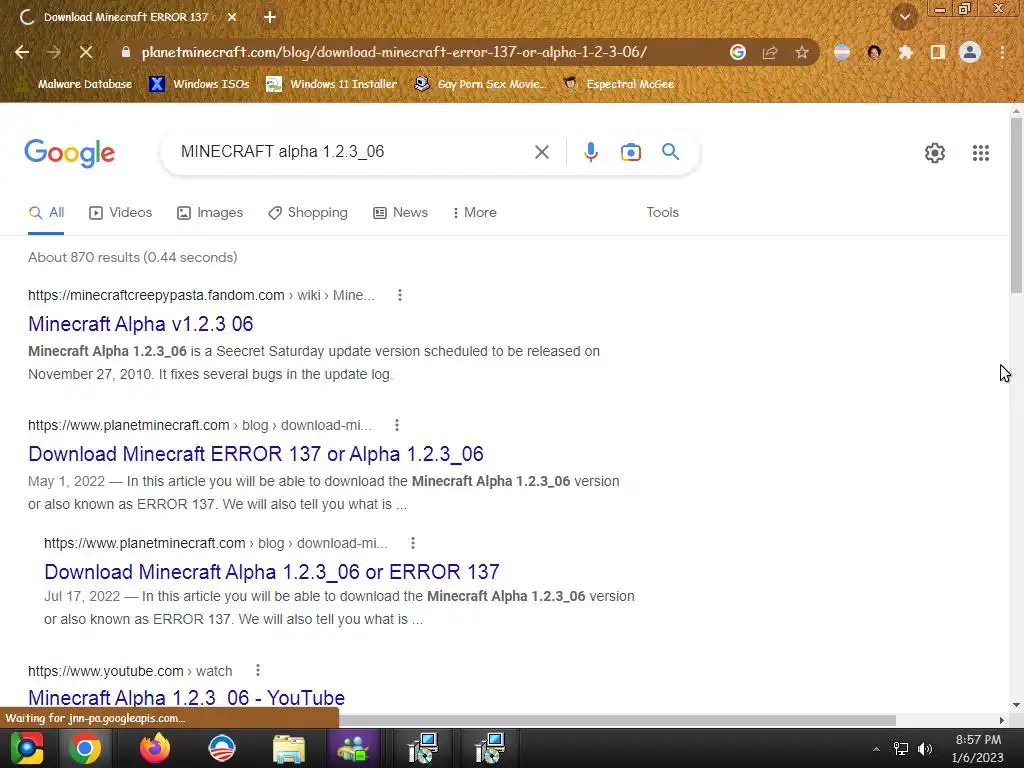Viewport: 1024px width, 768px height.
Task: Launch Firefox from the taskbar
Action: (x=155, y=748)
